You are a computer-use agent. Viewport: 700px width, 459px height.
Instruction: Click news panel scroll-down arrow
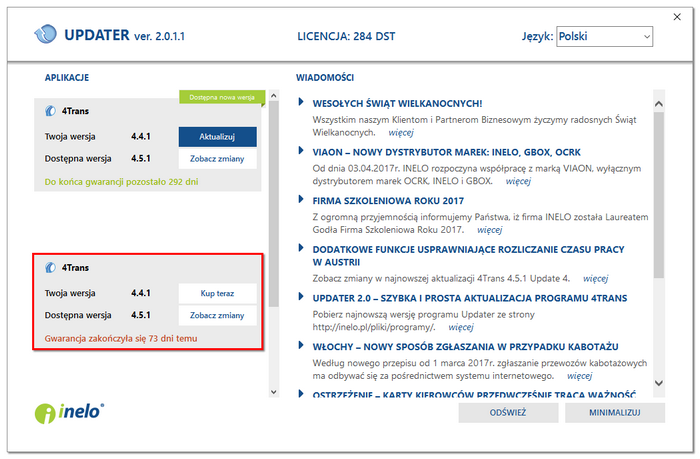pos(659,383)
